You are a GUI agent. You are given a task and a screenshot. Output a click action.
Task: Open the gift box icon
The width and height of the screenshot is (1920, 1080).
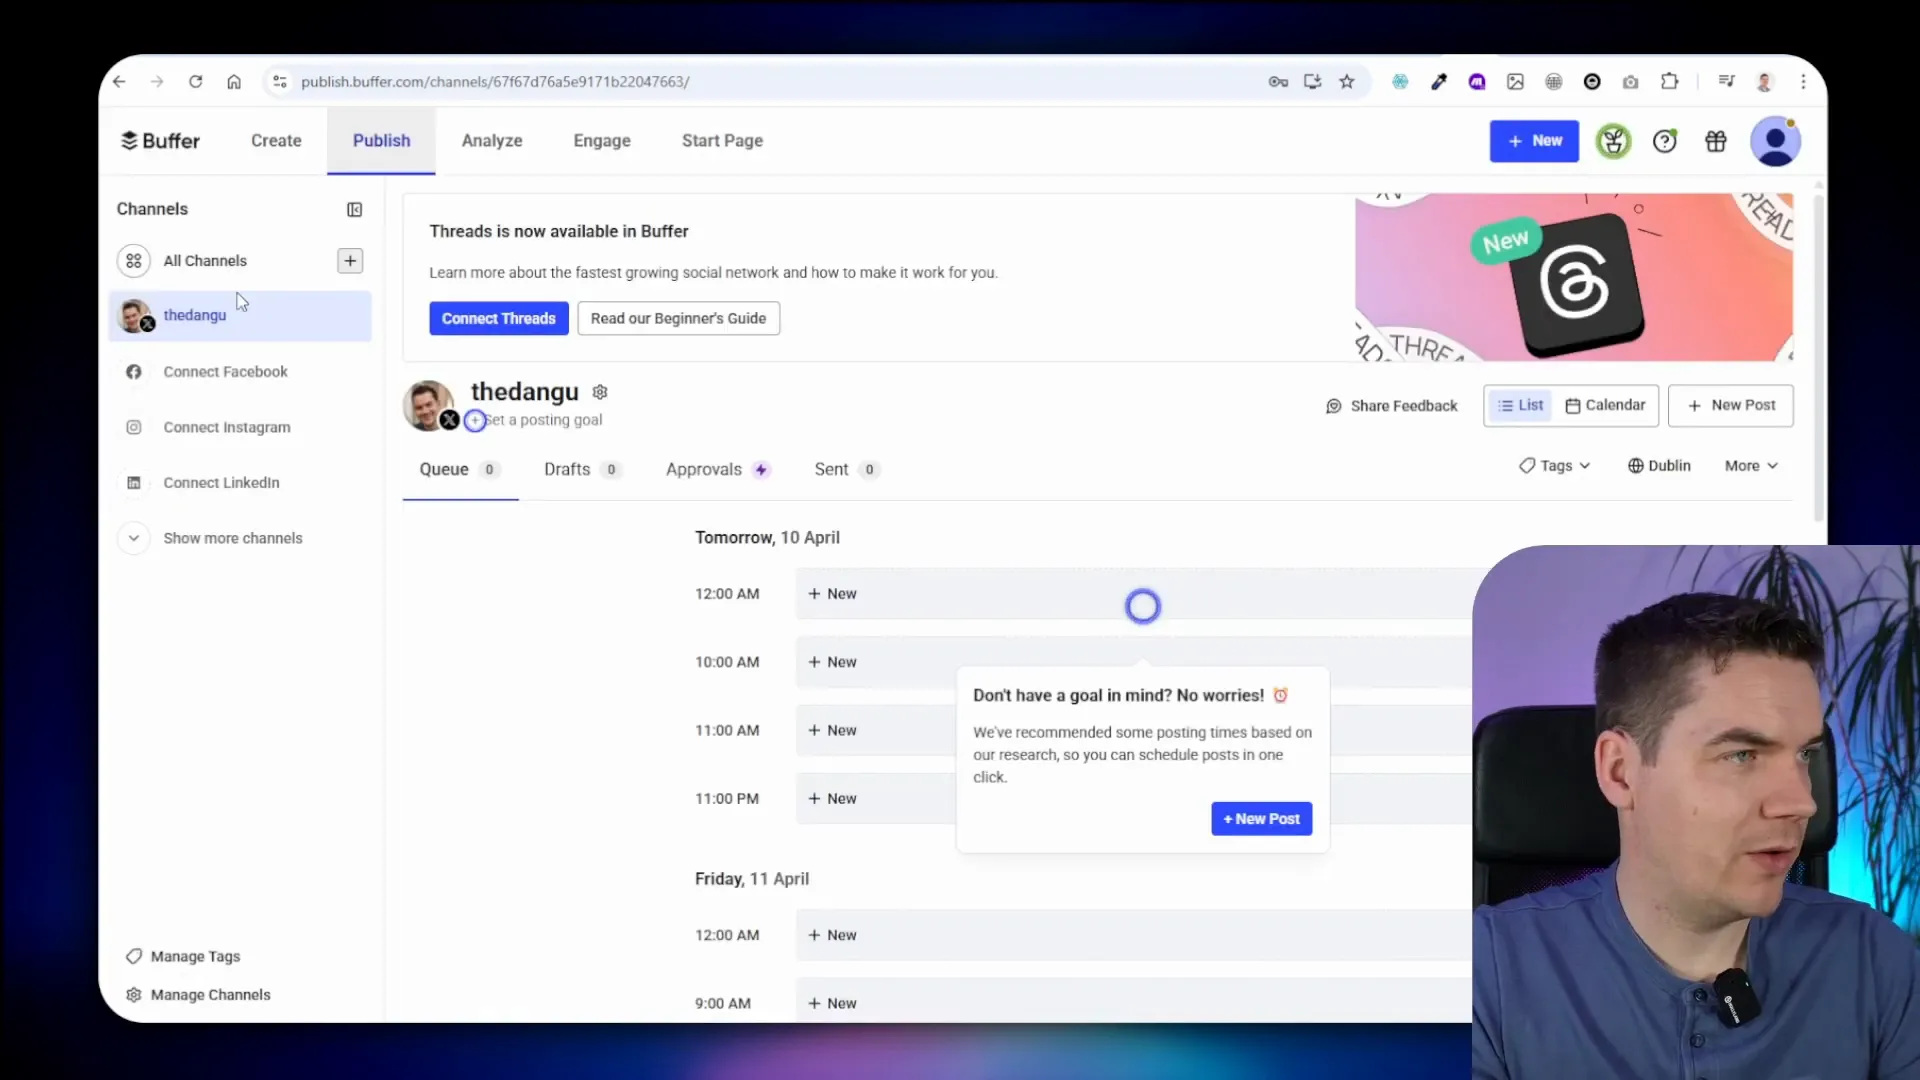point(1716,141)
